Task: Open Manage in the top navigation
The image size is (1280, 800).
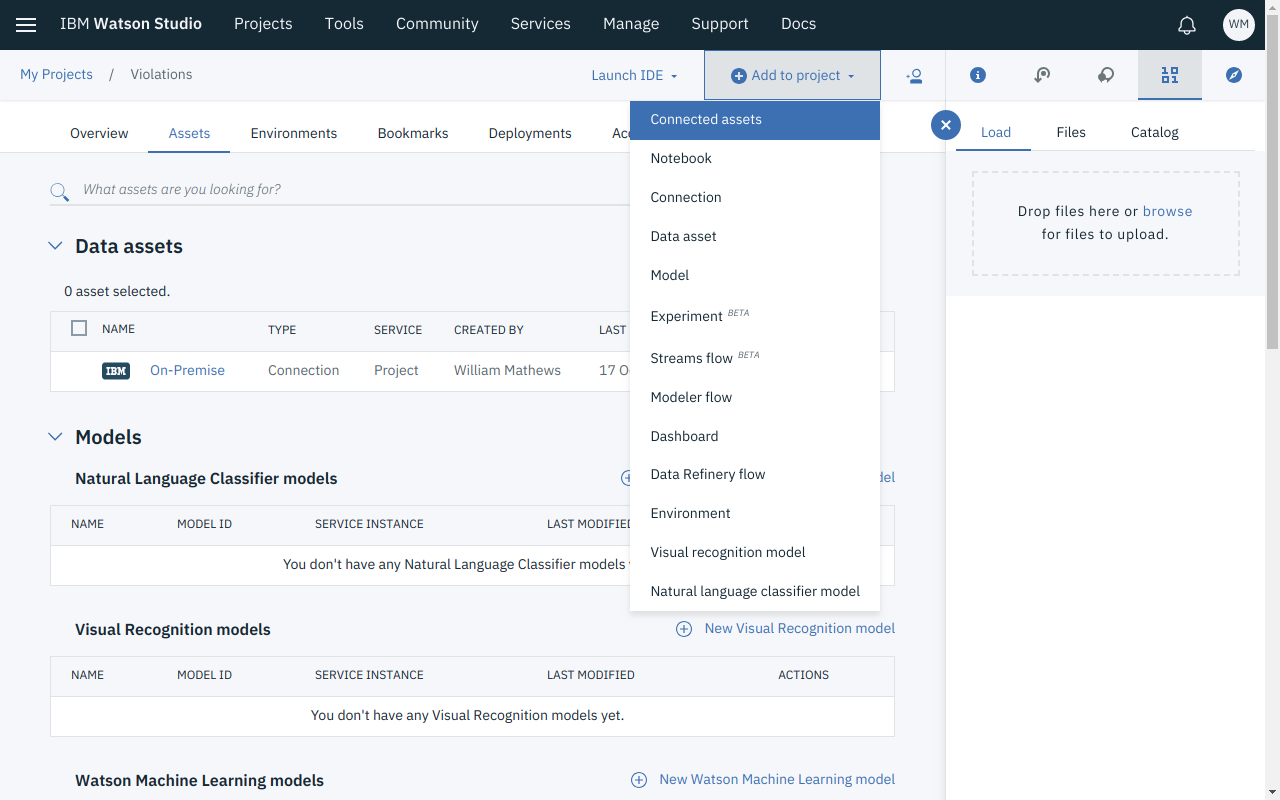Action: [x=631, y=24]
